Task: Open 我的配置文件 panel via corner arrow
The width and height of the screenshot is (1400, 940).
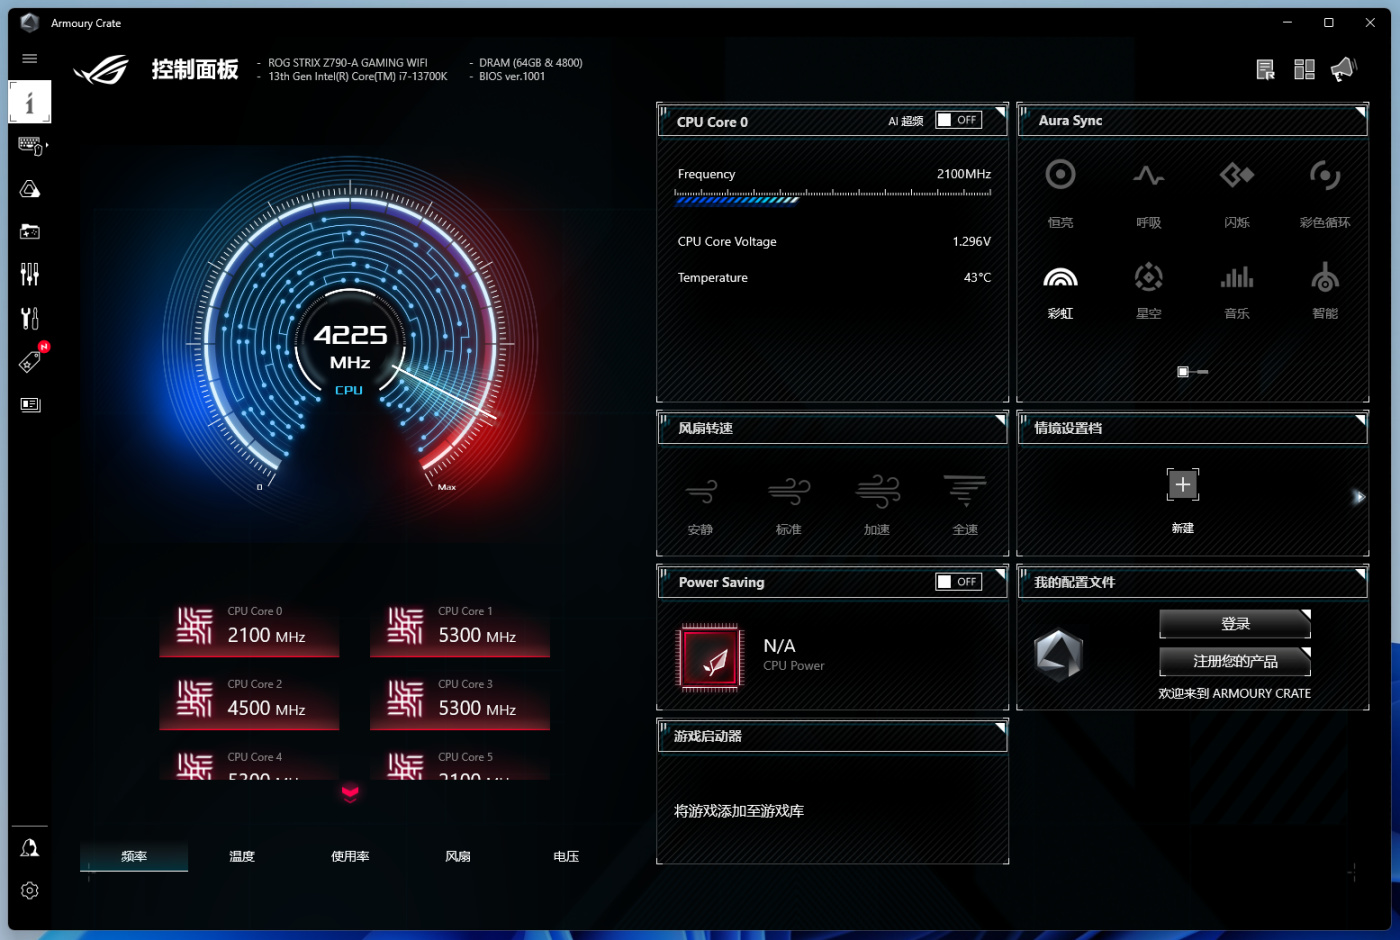Action: pyautogui.click(x=1360, y=573)
